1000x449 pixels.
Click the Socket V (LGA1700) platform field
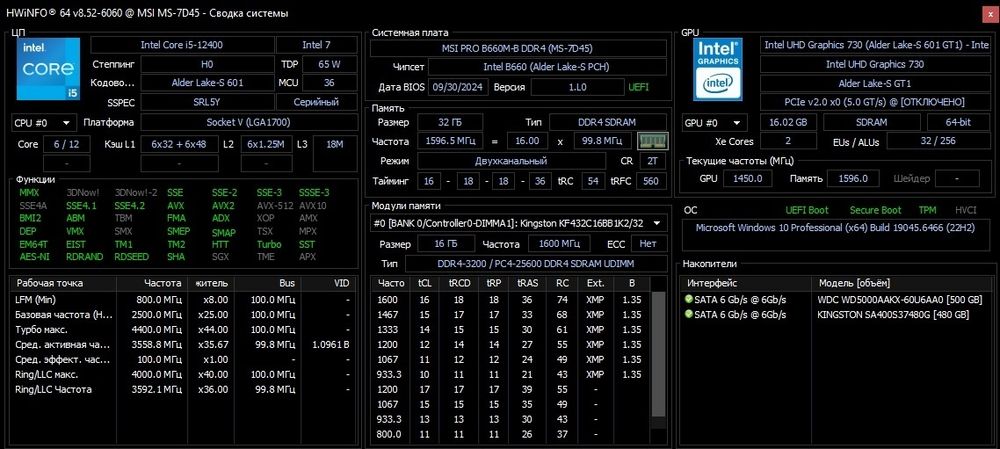coord(249,122)
